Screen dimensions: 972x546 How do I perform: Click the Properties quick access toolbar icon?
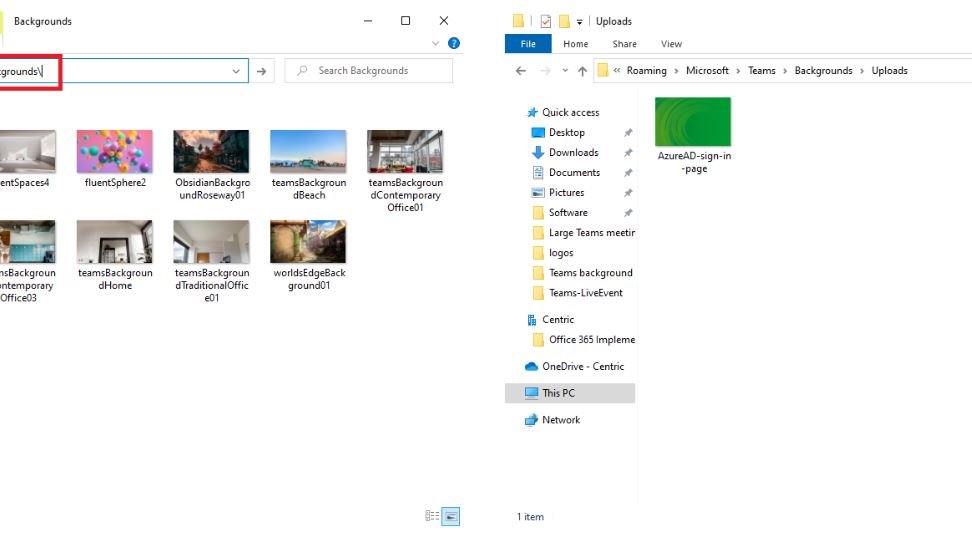pyautogui.click(x=546, y=21)
